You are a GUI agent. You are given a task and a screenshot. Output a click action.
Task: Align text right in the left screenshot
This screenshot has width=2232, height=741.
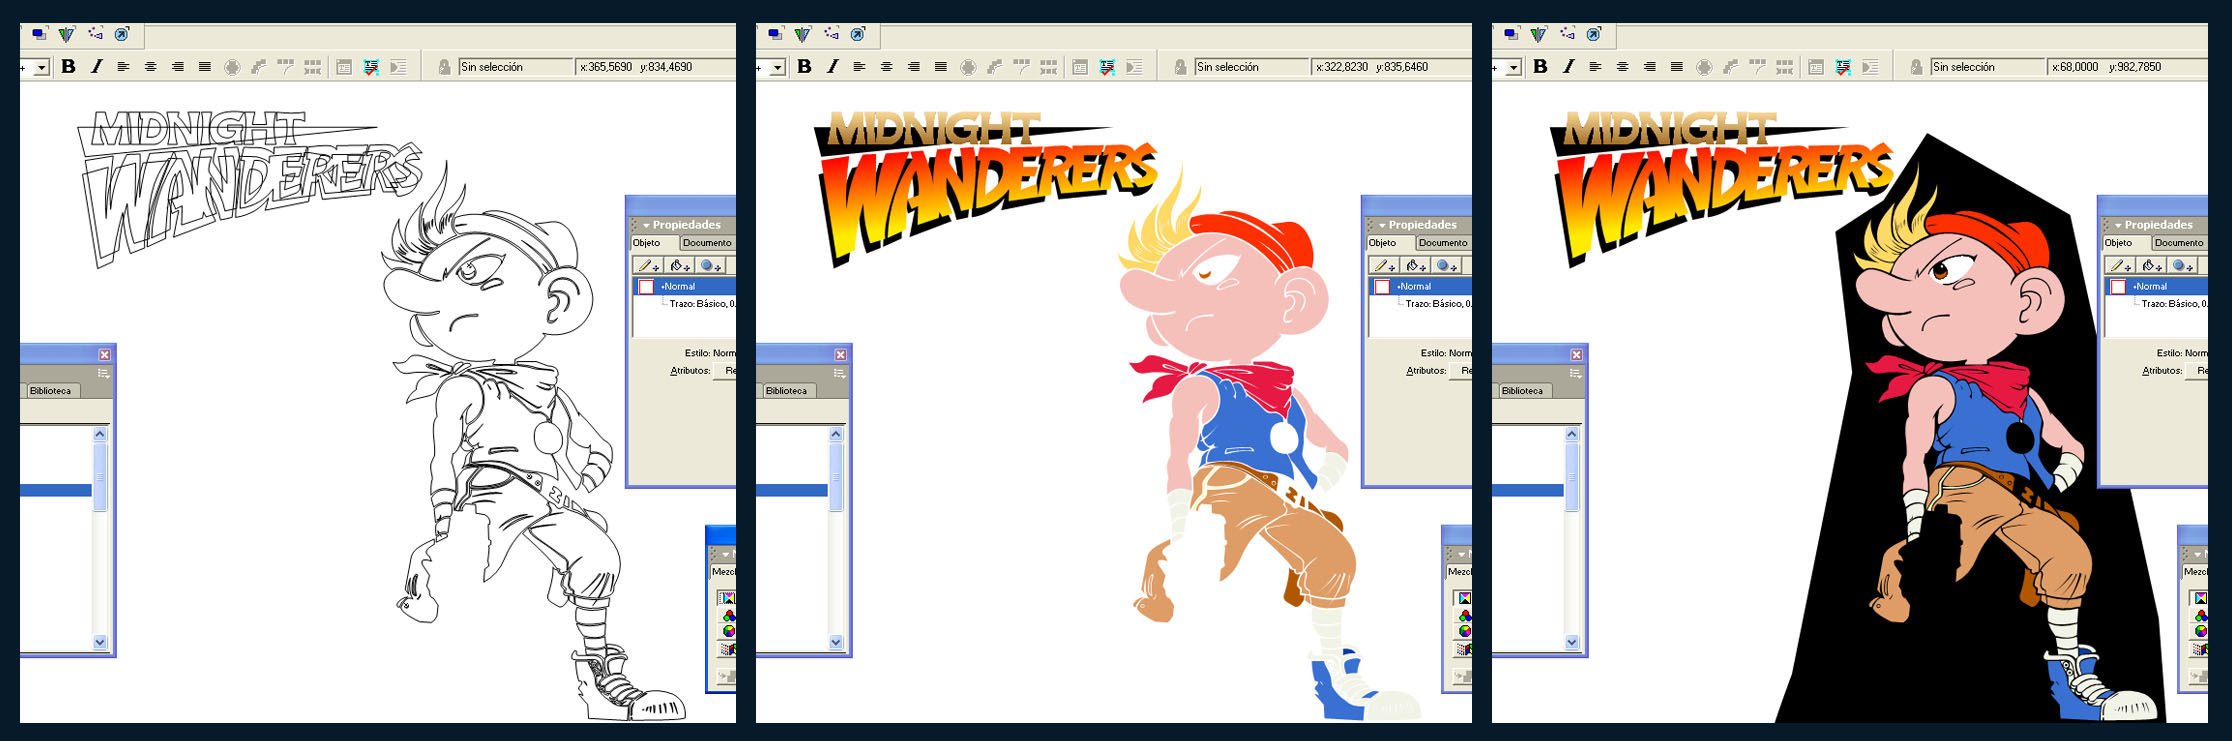pyautogui.click(x=178, y=67)
